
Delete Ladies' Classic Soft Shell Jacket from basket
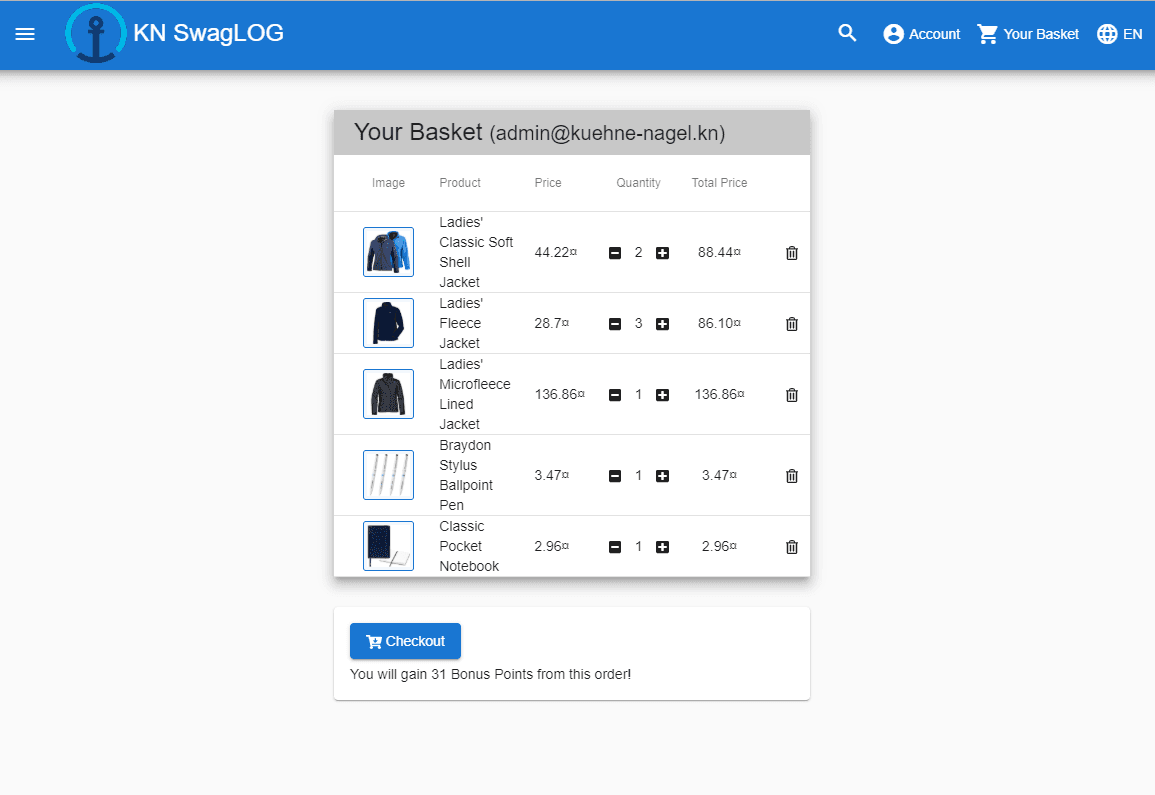(x=792, y=253)
